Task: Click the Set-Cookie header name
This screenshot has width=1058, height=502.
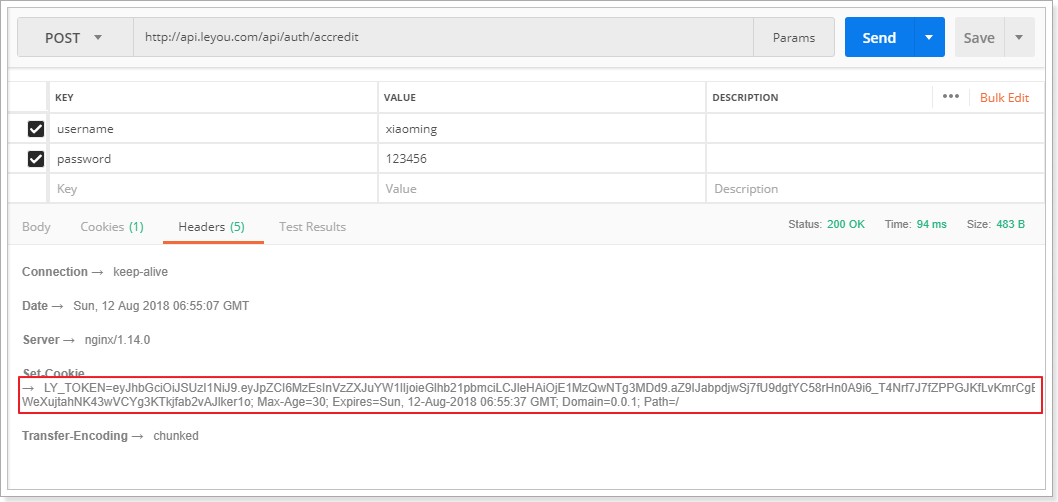Action: click(53, 372)
